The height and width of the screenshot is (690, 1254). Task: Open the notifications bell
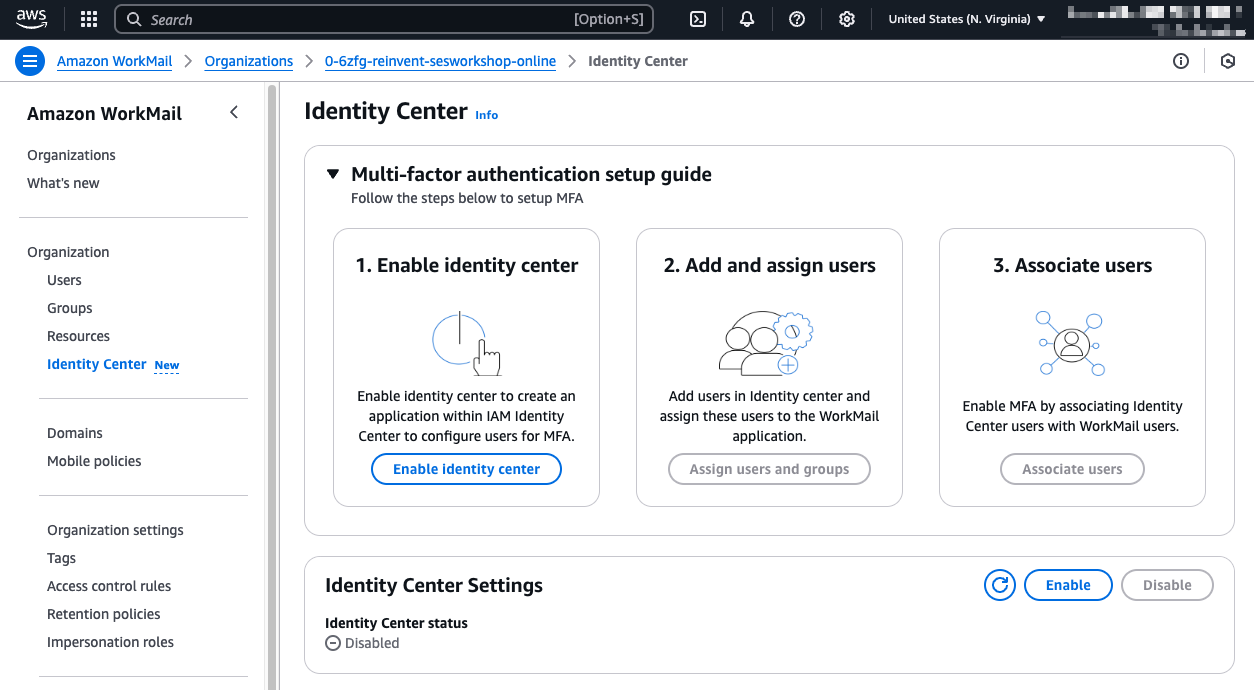pyautogui.click(x=747, y=19)
